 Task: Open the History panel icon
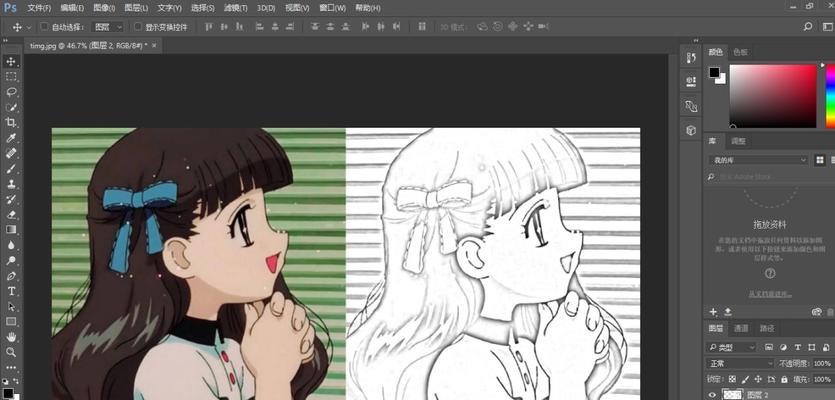coord(691,58)
